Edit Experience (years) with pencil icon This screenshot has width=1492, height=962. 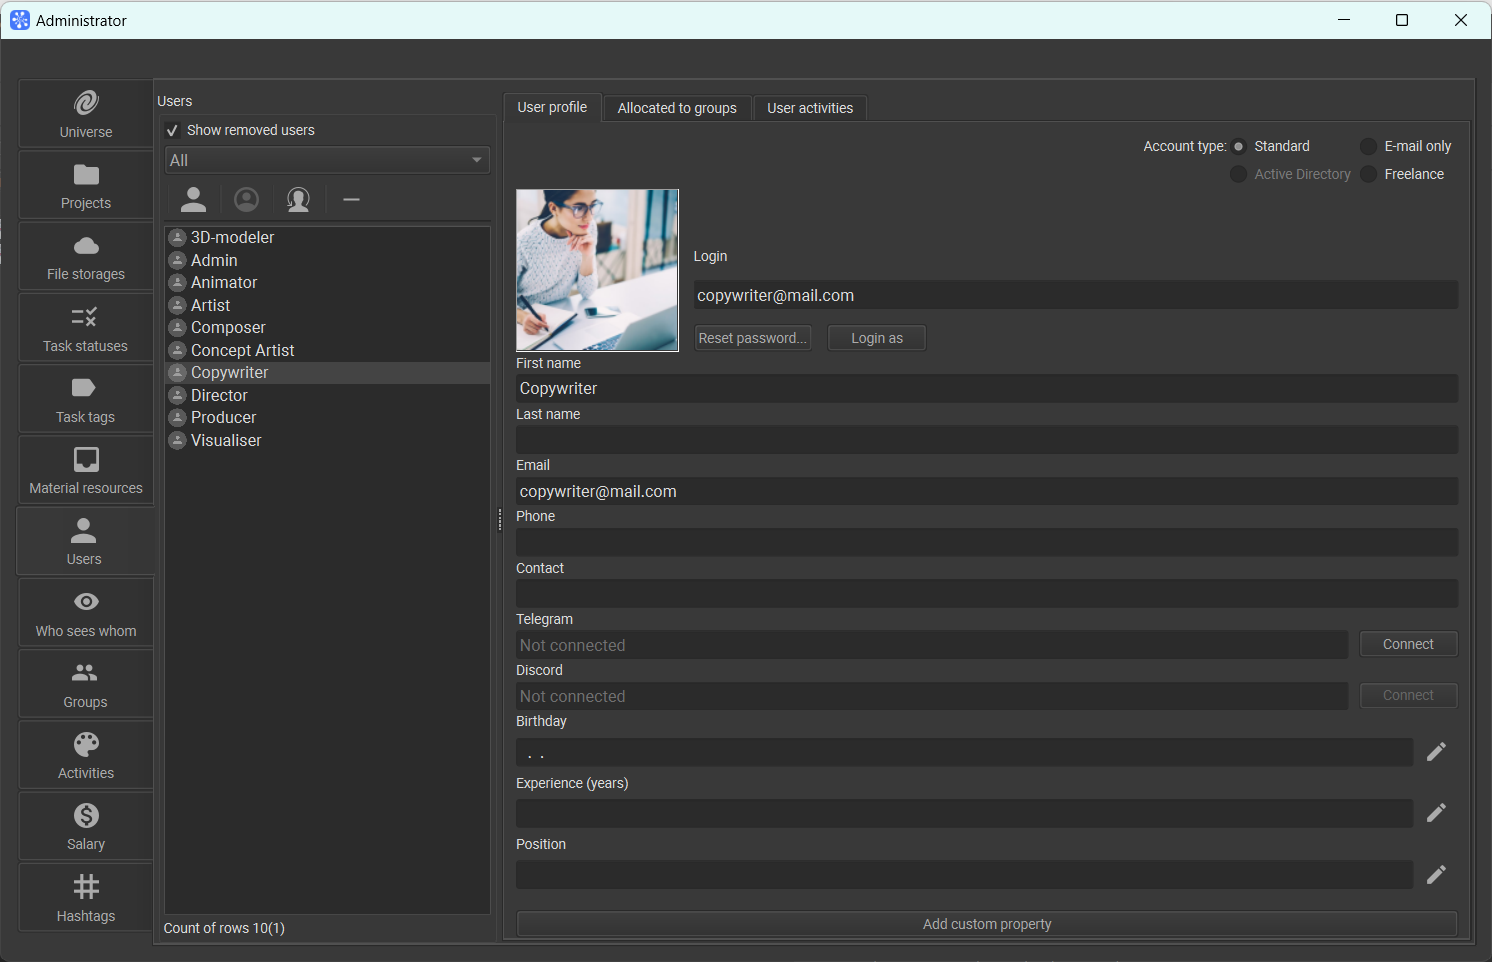(1436, 813)
